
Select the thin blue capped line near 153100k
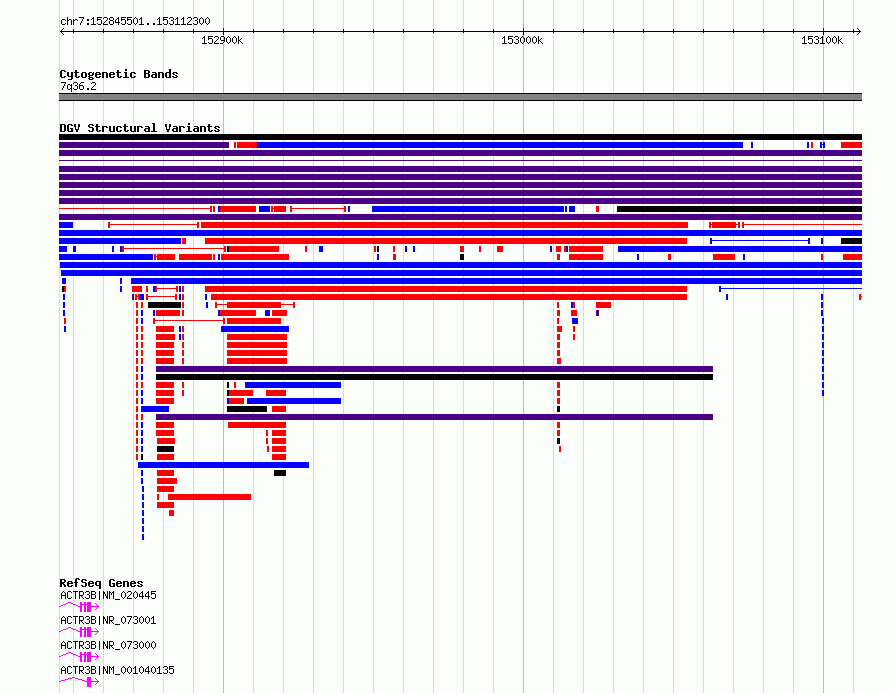click(x=760, y=241)
